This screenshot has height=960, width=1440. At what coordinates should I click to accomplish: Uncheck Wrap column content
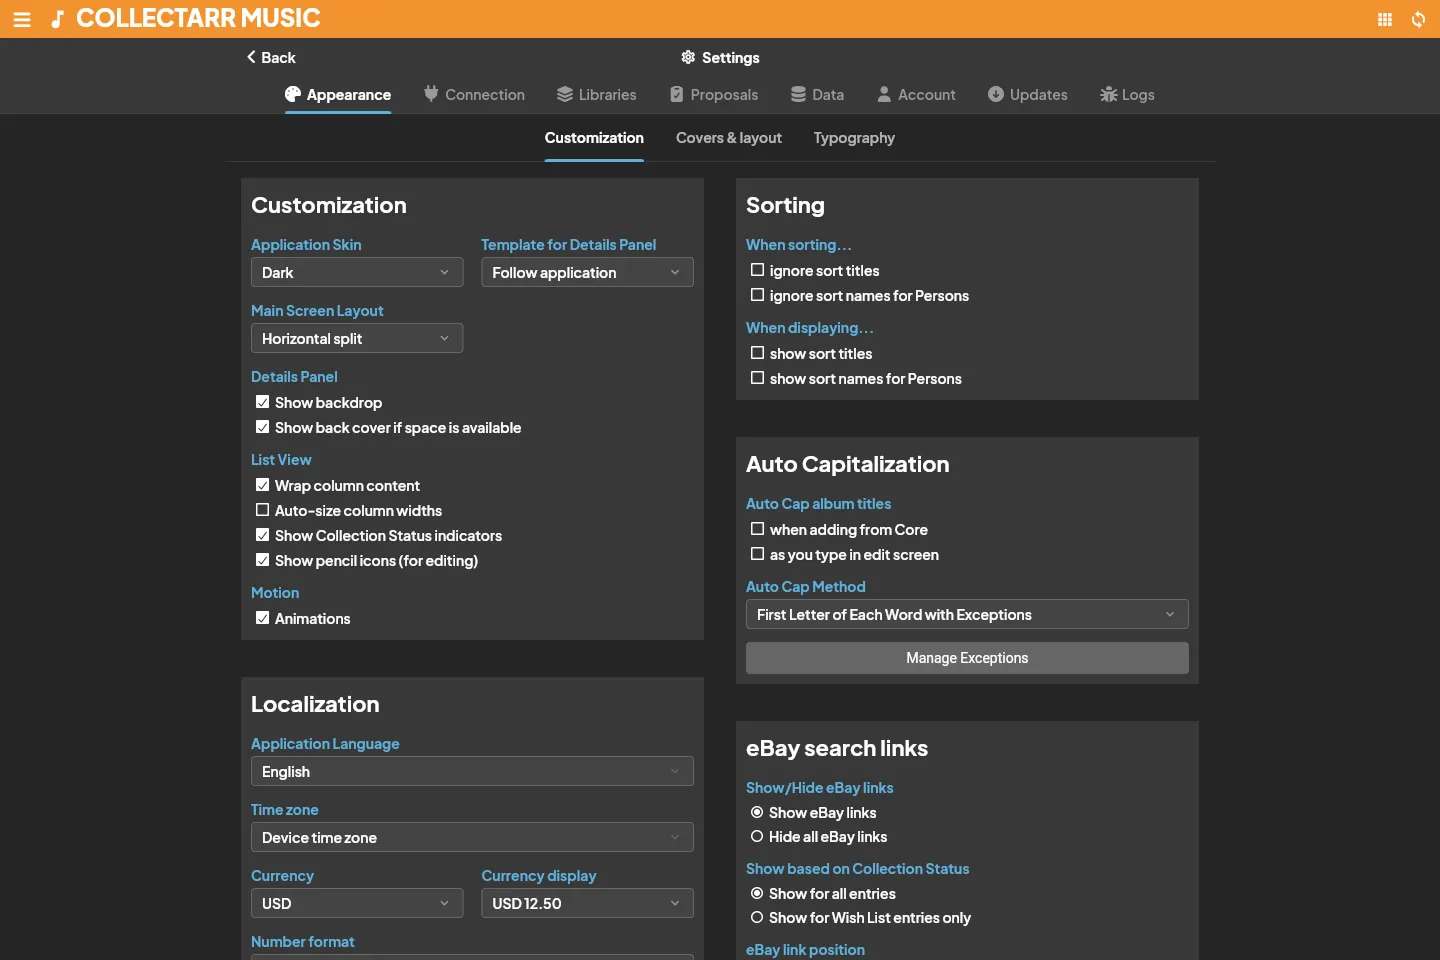click(262, 485)
